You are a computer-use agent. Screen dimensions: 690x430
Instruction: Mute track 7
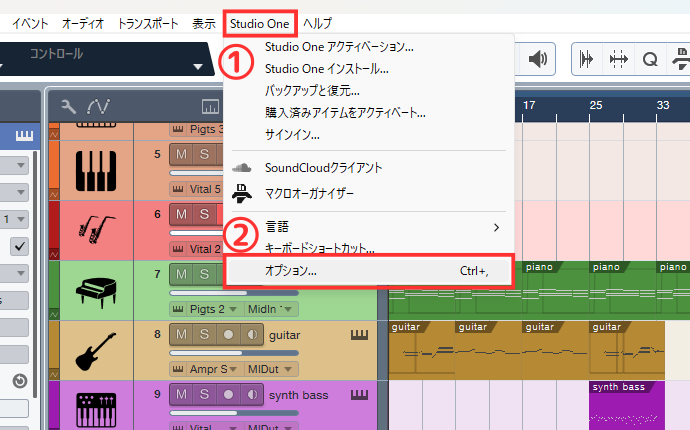tap(181, 274)
